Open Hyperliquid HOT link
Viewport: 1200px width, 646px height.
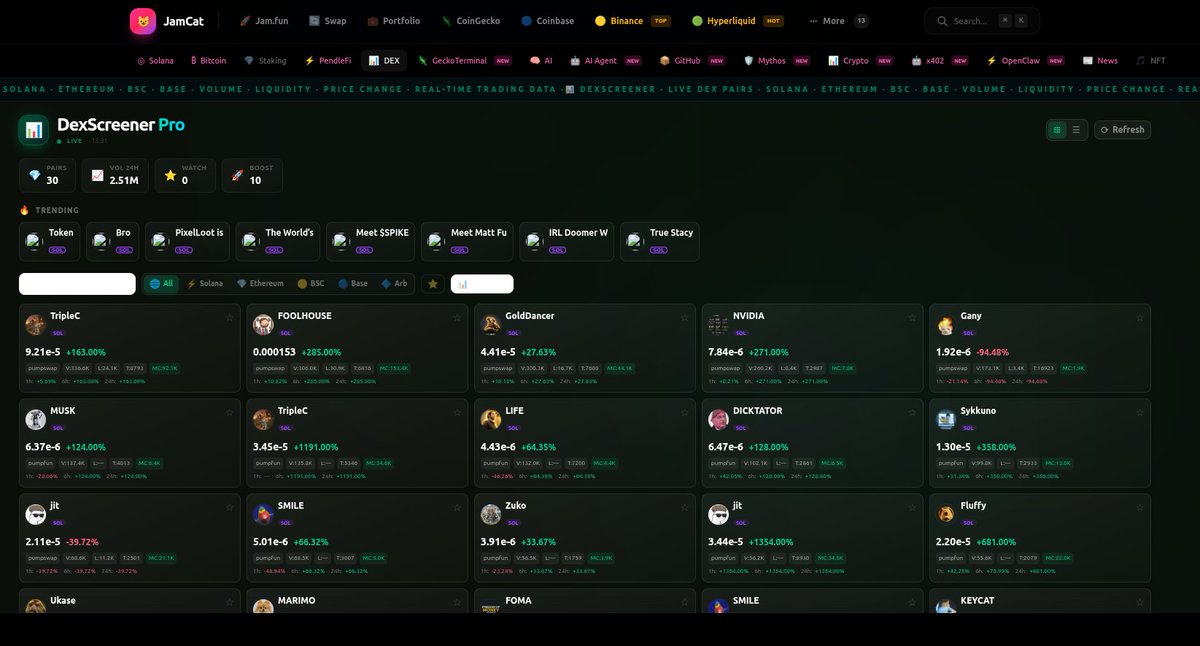pyautogui.click(x=738, y=21)
